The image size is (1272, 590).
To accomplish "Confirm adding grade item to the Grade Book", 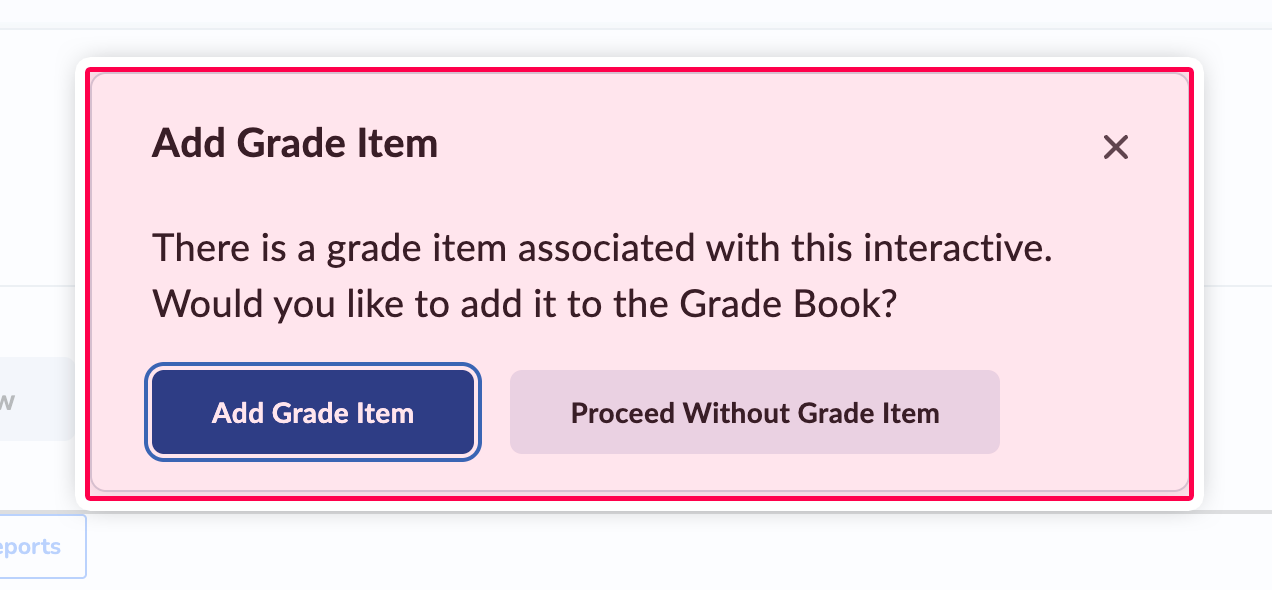I will [313, 413].
